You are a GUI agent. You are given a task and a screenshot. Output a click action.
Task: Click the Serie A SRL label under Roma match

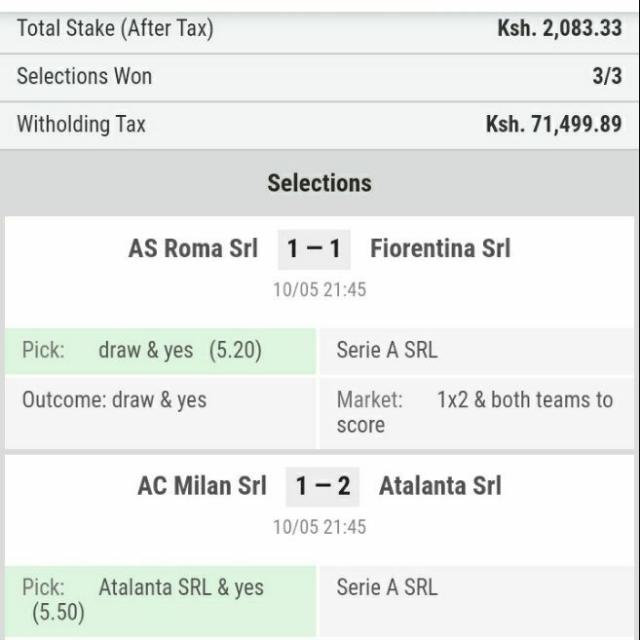point(387,350)
